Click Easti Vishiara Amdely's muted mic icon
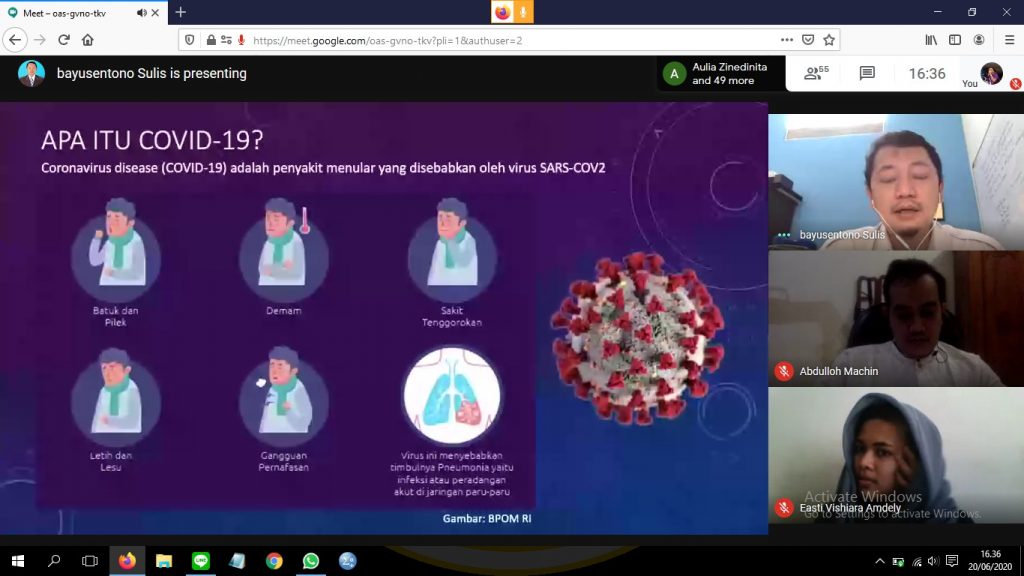This screenshot has width=1024, height=576. click(782, 506)
